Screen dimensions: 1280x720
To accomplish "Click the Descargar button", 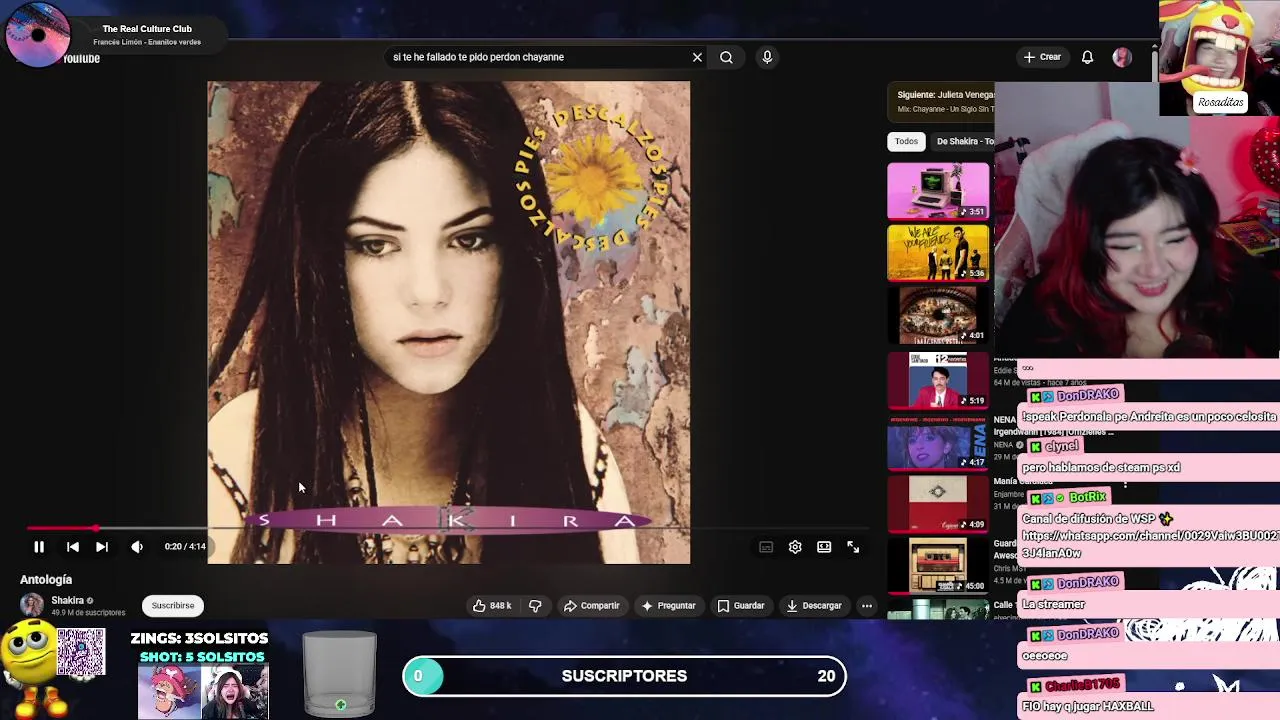I will [x=815, y=605].
